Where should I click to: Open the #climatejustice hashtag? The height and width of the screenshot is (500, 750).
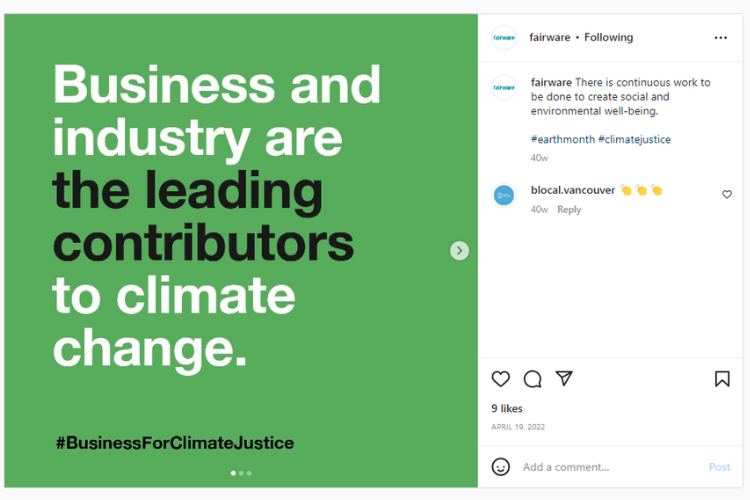[x=634, y=139]
